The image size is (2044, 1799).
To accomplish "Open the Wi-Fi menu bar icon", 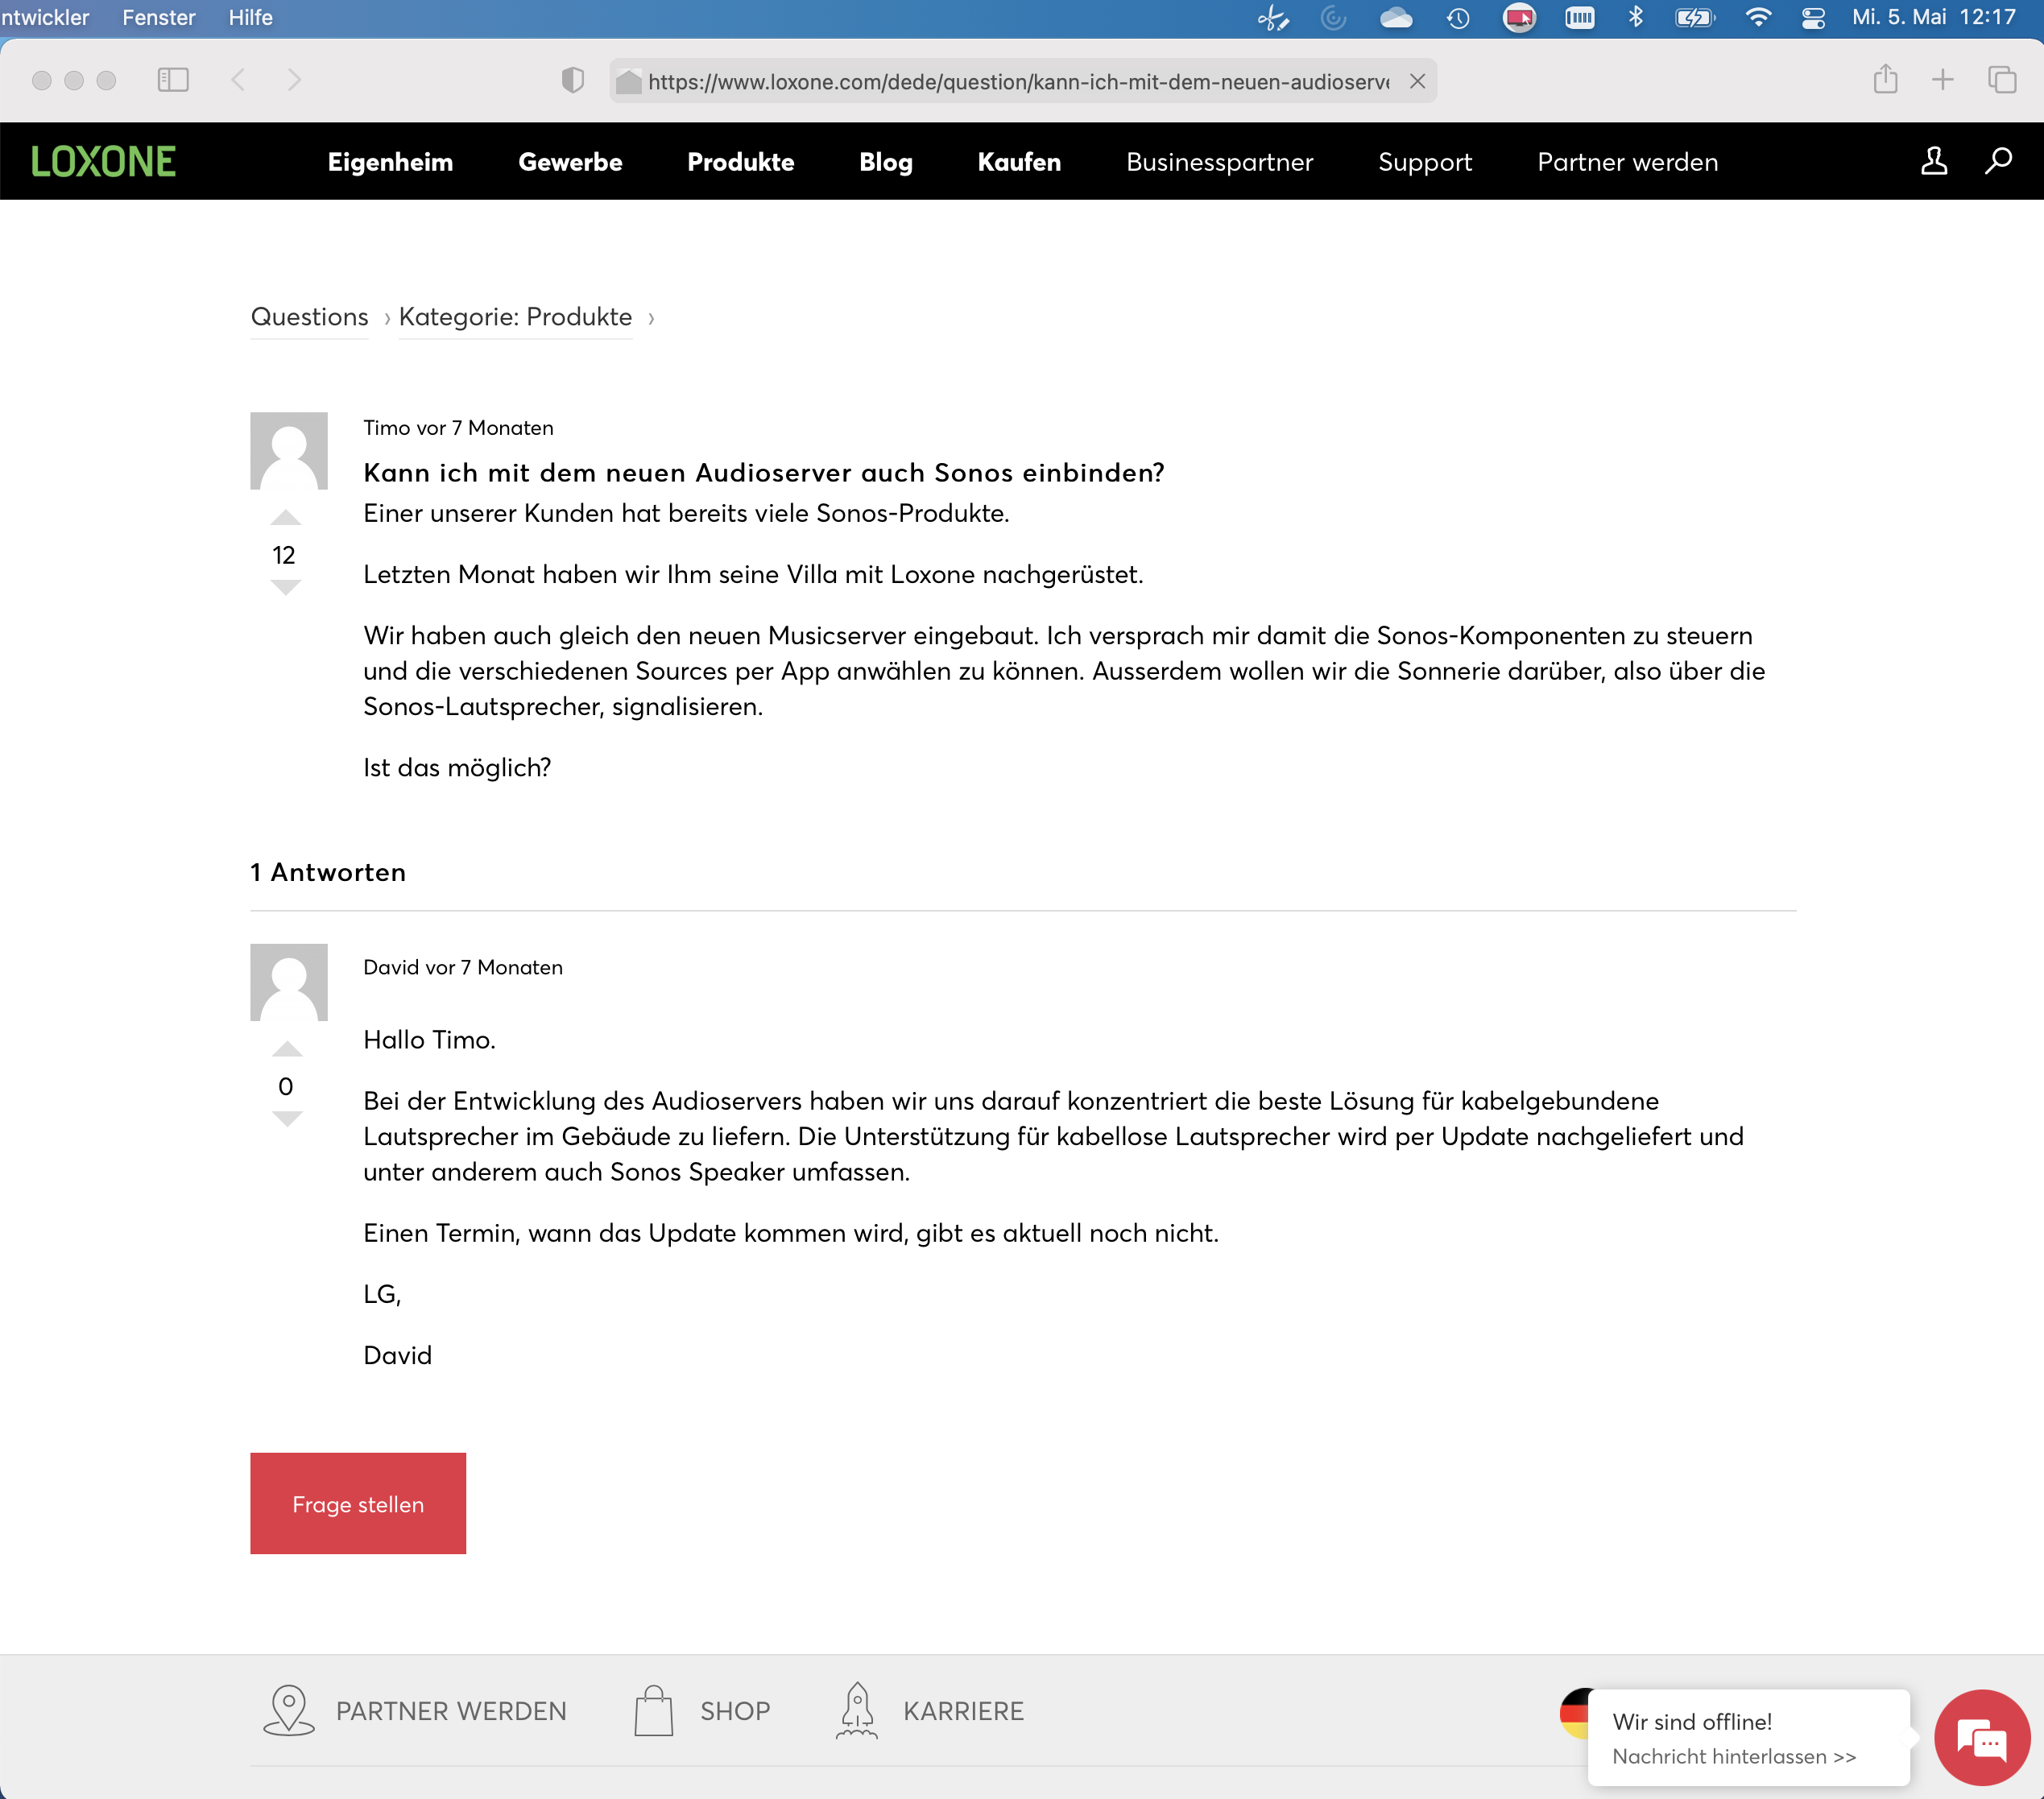I will [x=1757, y=17].
